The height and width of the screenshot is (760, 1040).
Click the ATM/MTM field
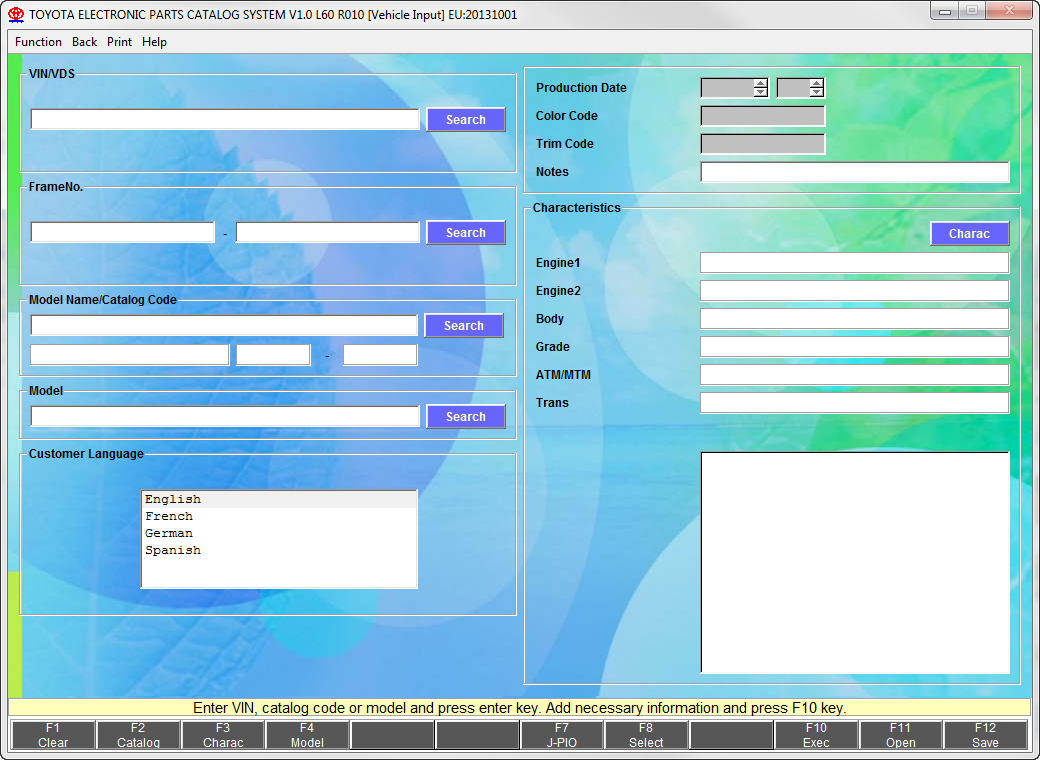pyautogui.click(x=854, y=375)
